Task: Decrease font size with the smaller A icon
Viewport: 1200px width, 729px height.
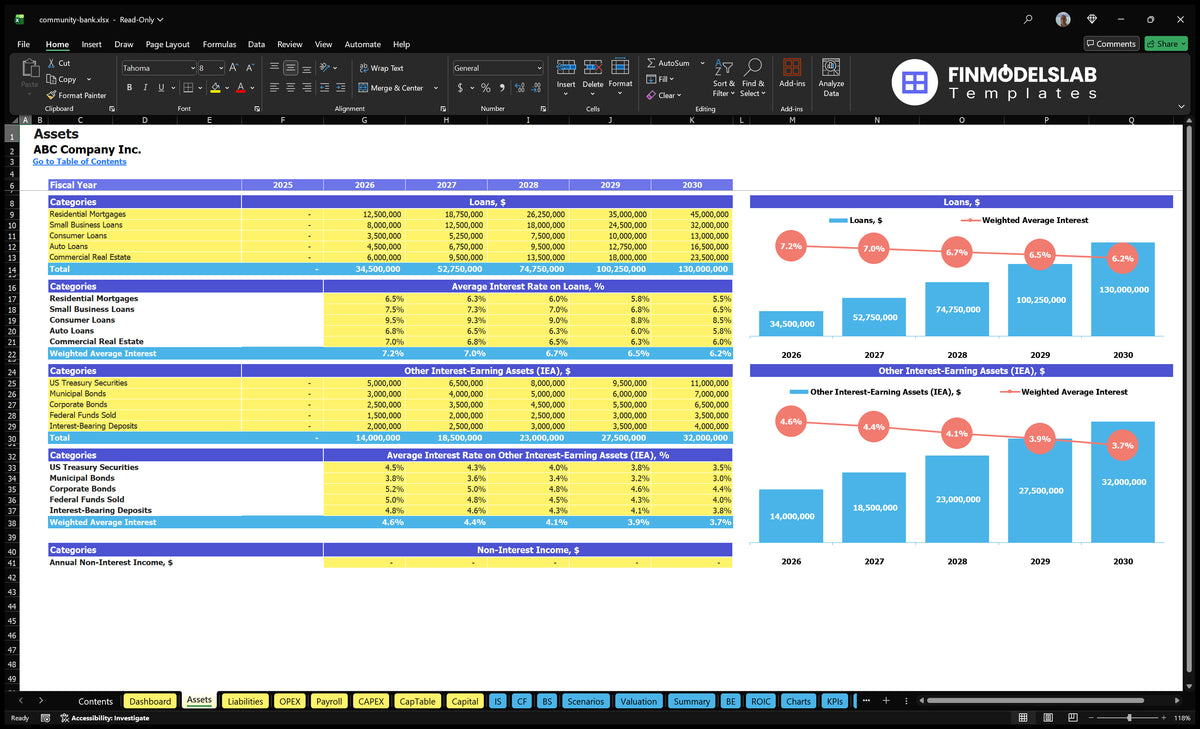Action: 250,68
